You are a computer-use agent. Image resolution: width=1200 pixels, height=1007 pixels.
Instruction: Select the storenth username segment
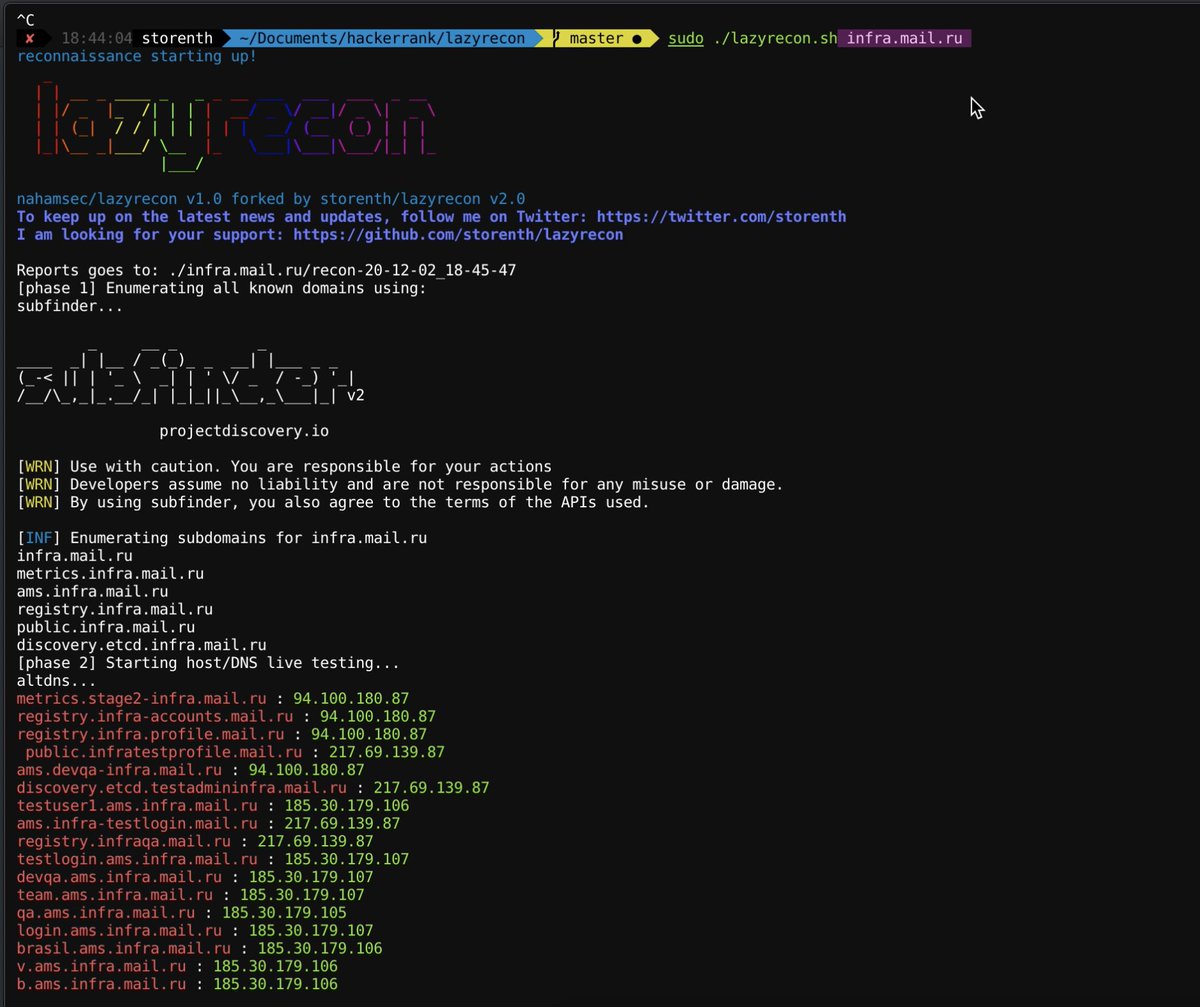178,38
